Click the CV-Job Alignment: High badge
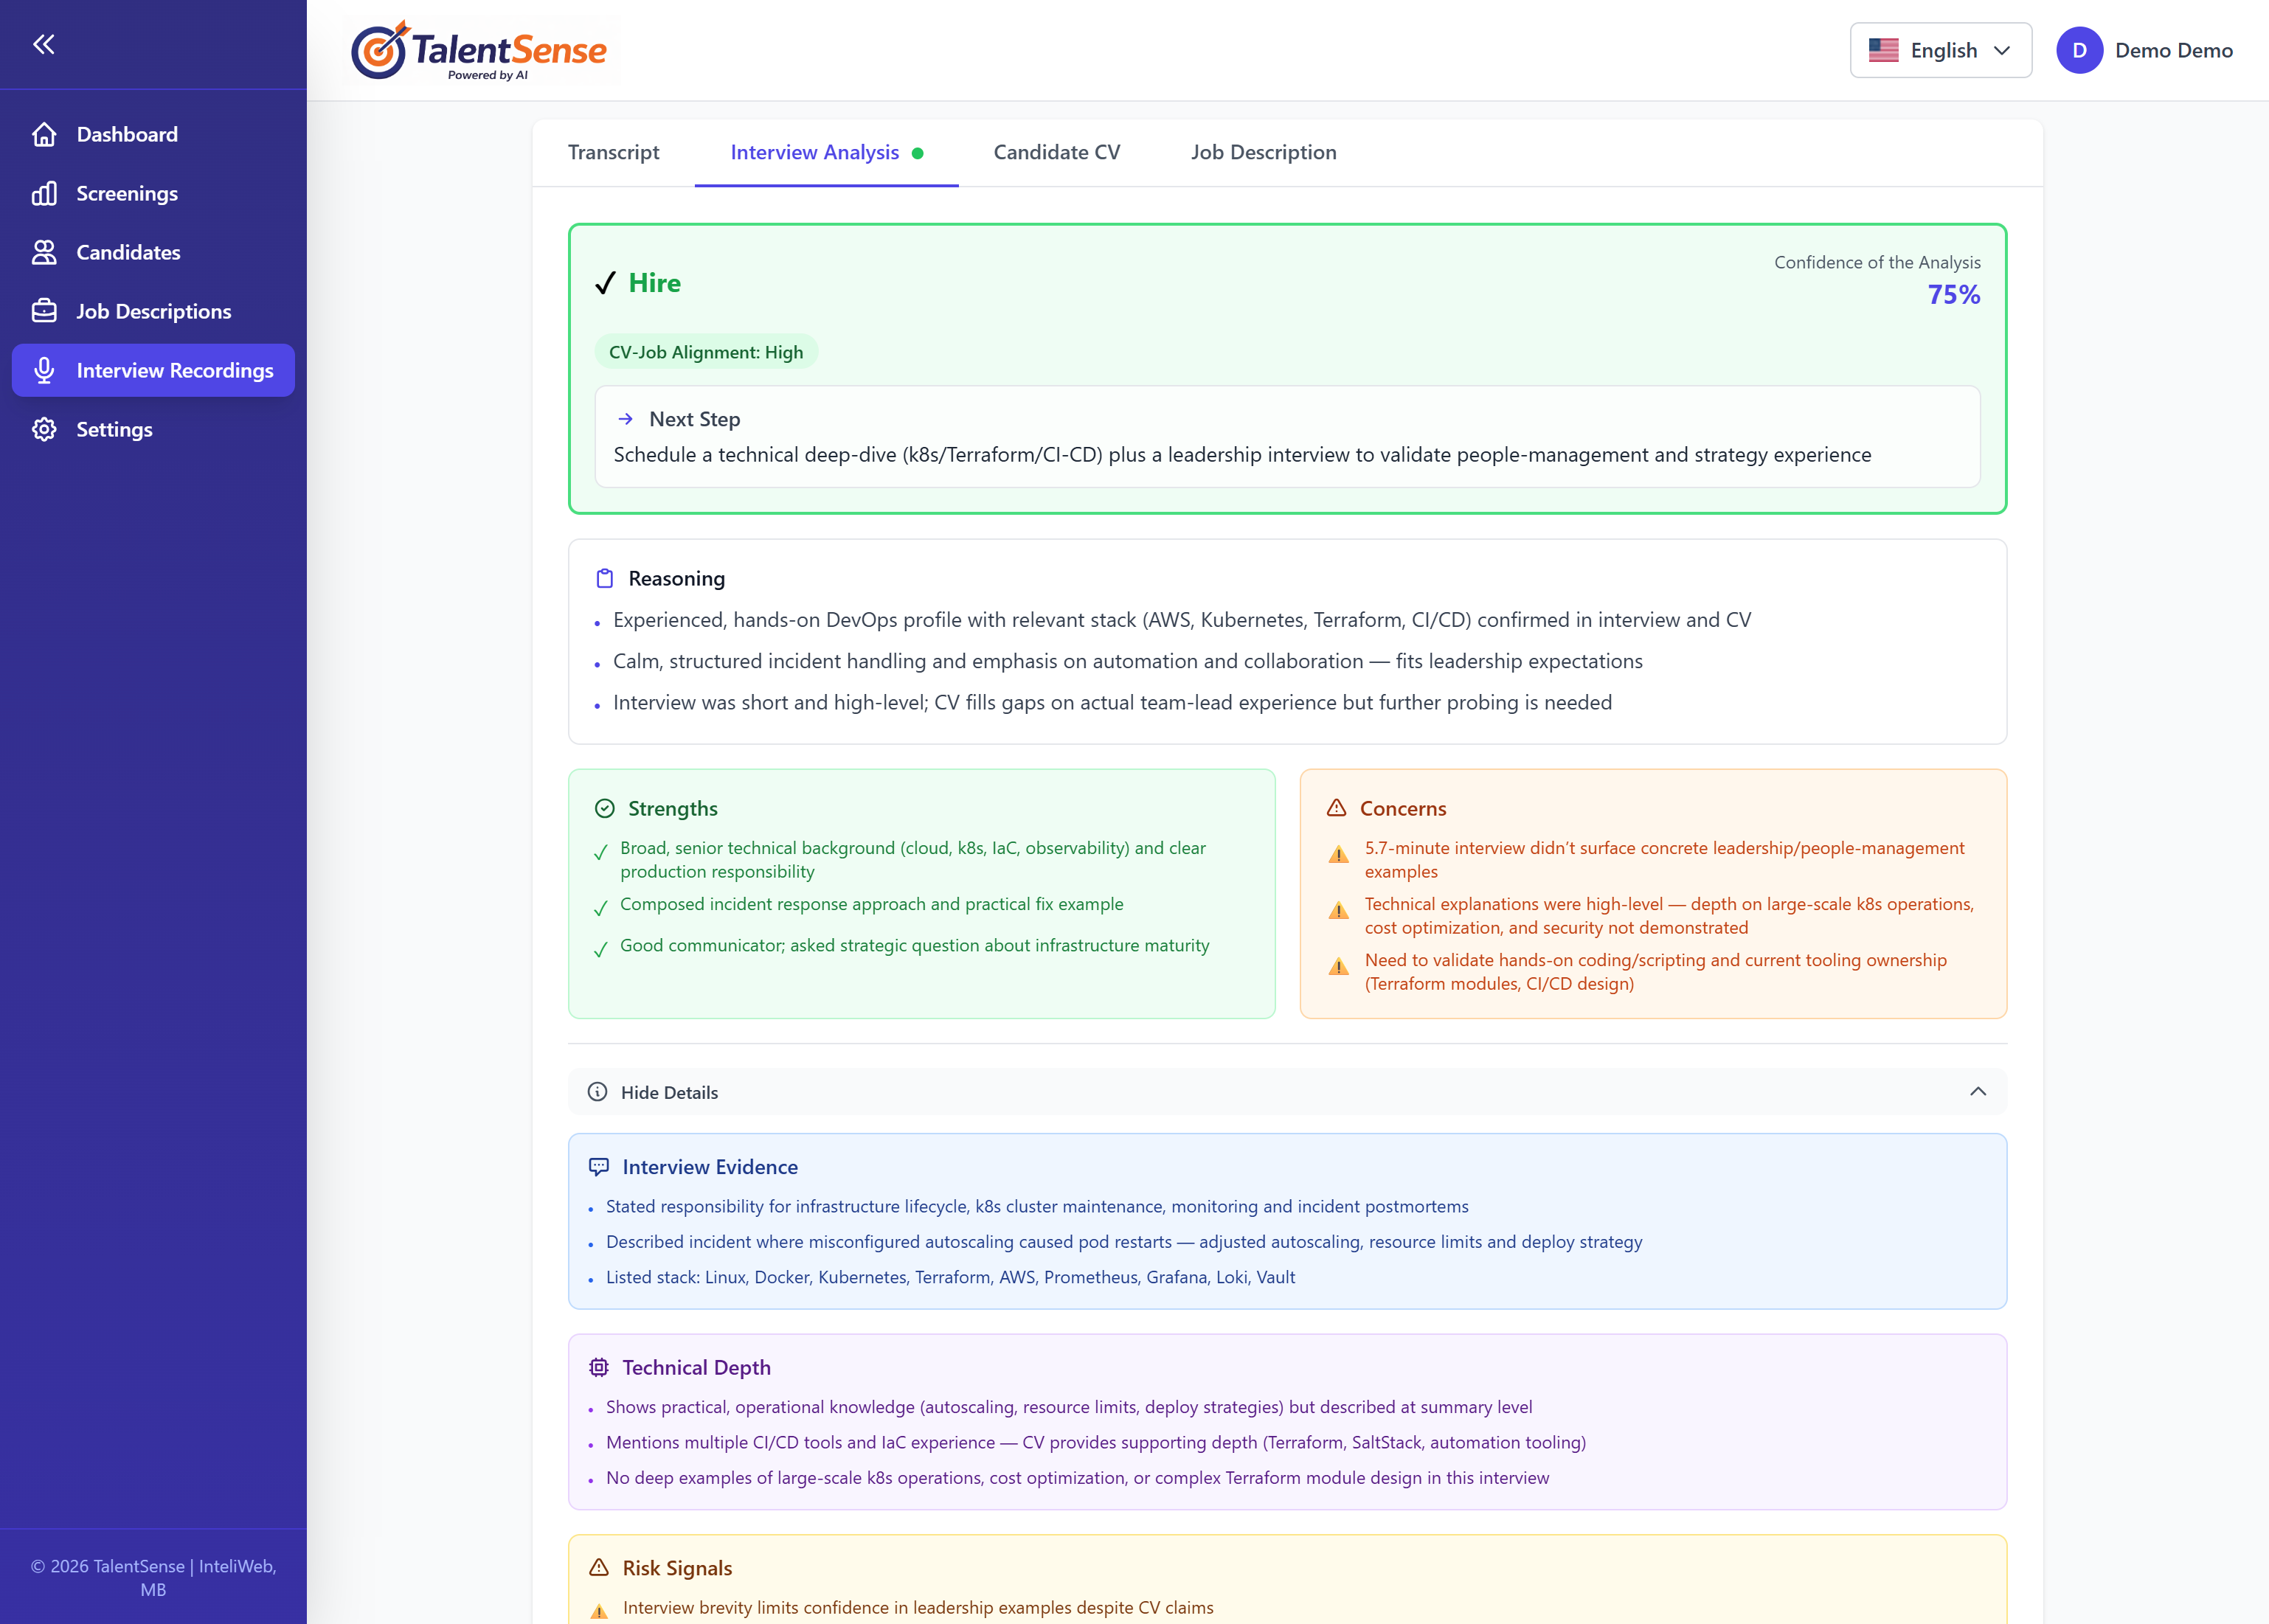Viewport: 2269px width, 1624px height. tap(705, 351)
